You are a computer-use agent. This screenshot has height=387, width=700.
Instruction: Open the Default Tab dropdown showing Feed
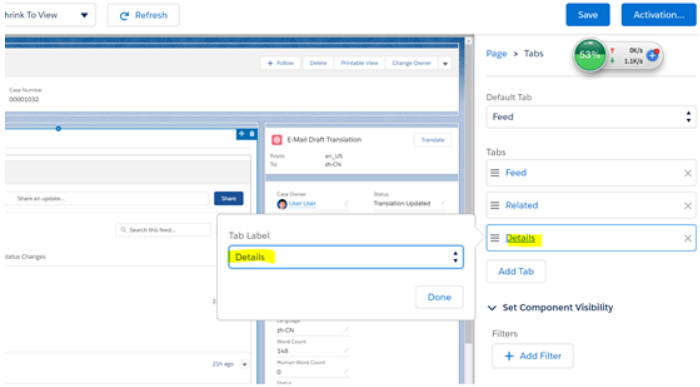[x=591, y=117]
